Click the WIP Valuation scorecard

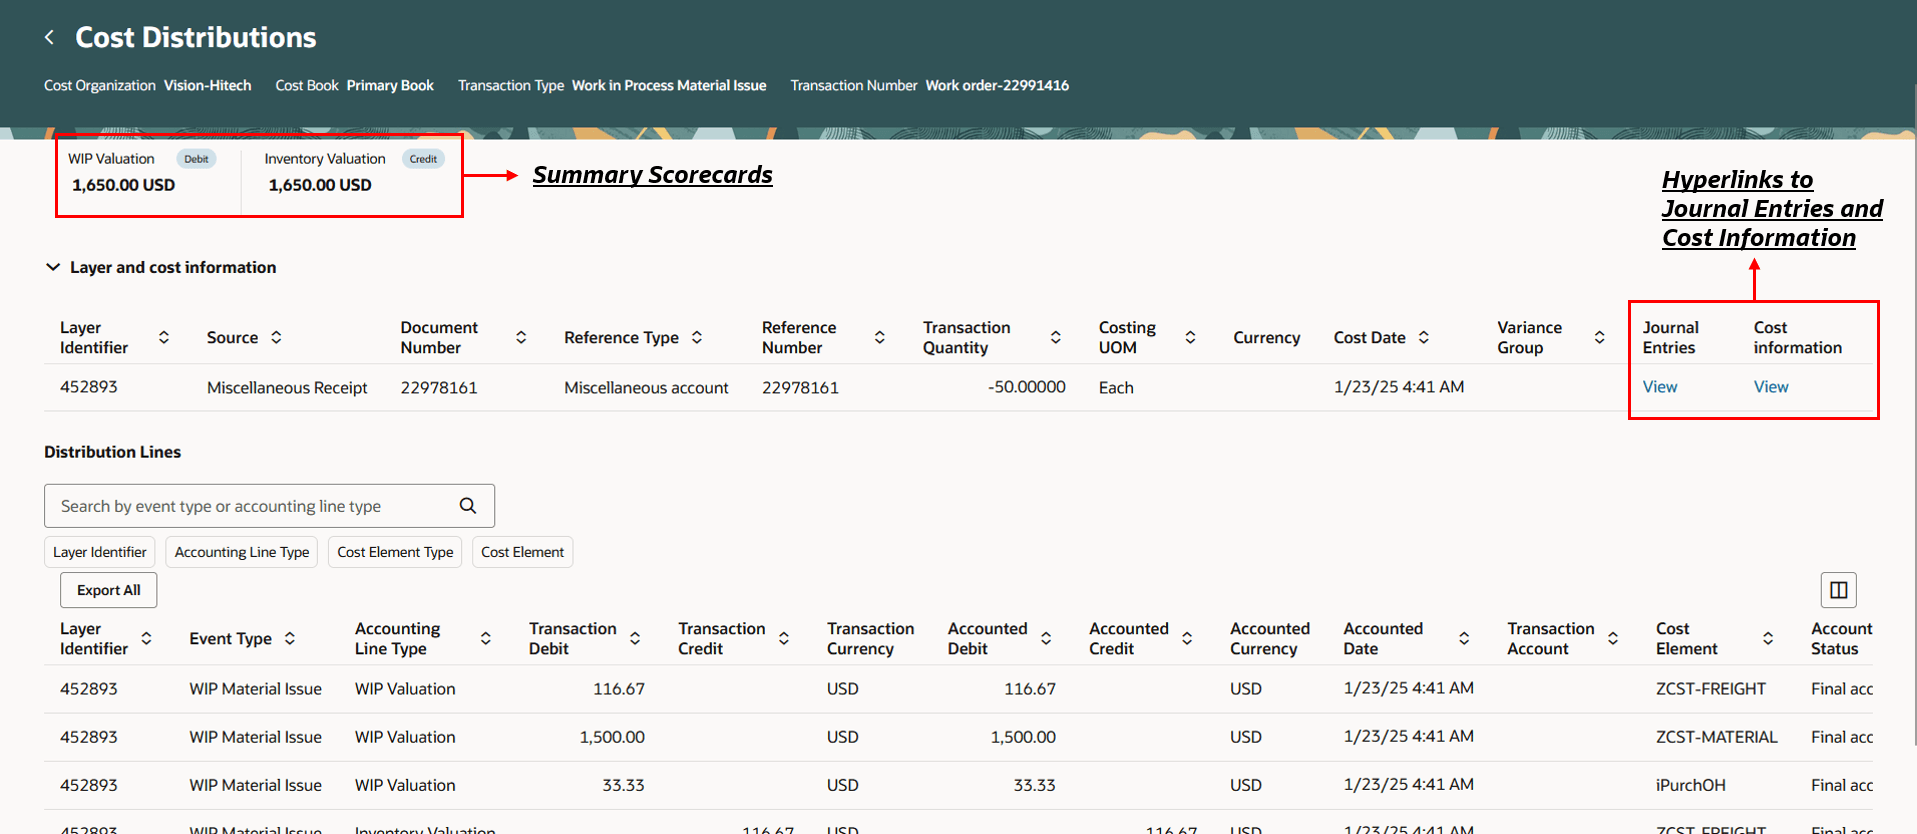pyautogui.click(x=142, y=172)
